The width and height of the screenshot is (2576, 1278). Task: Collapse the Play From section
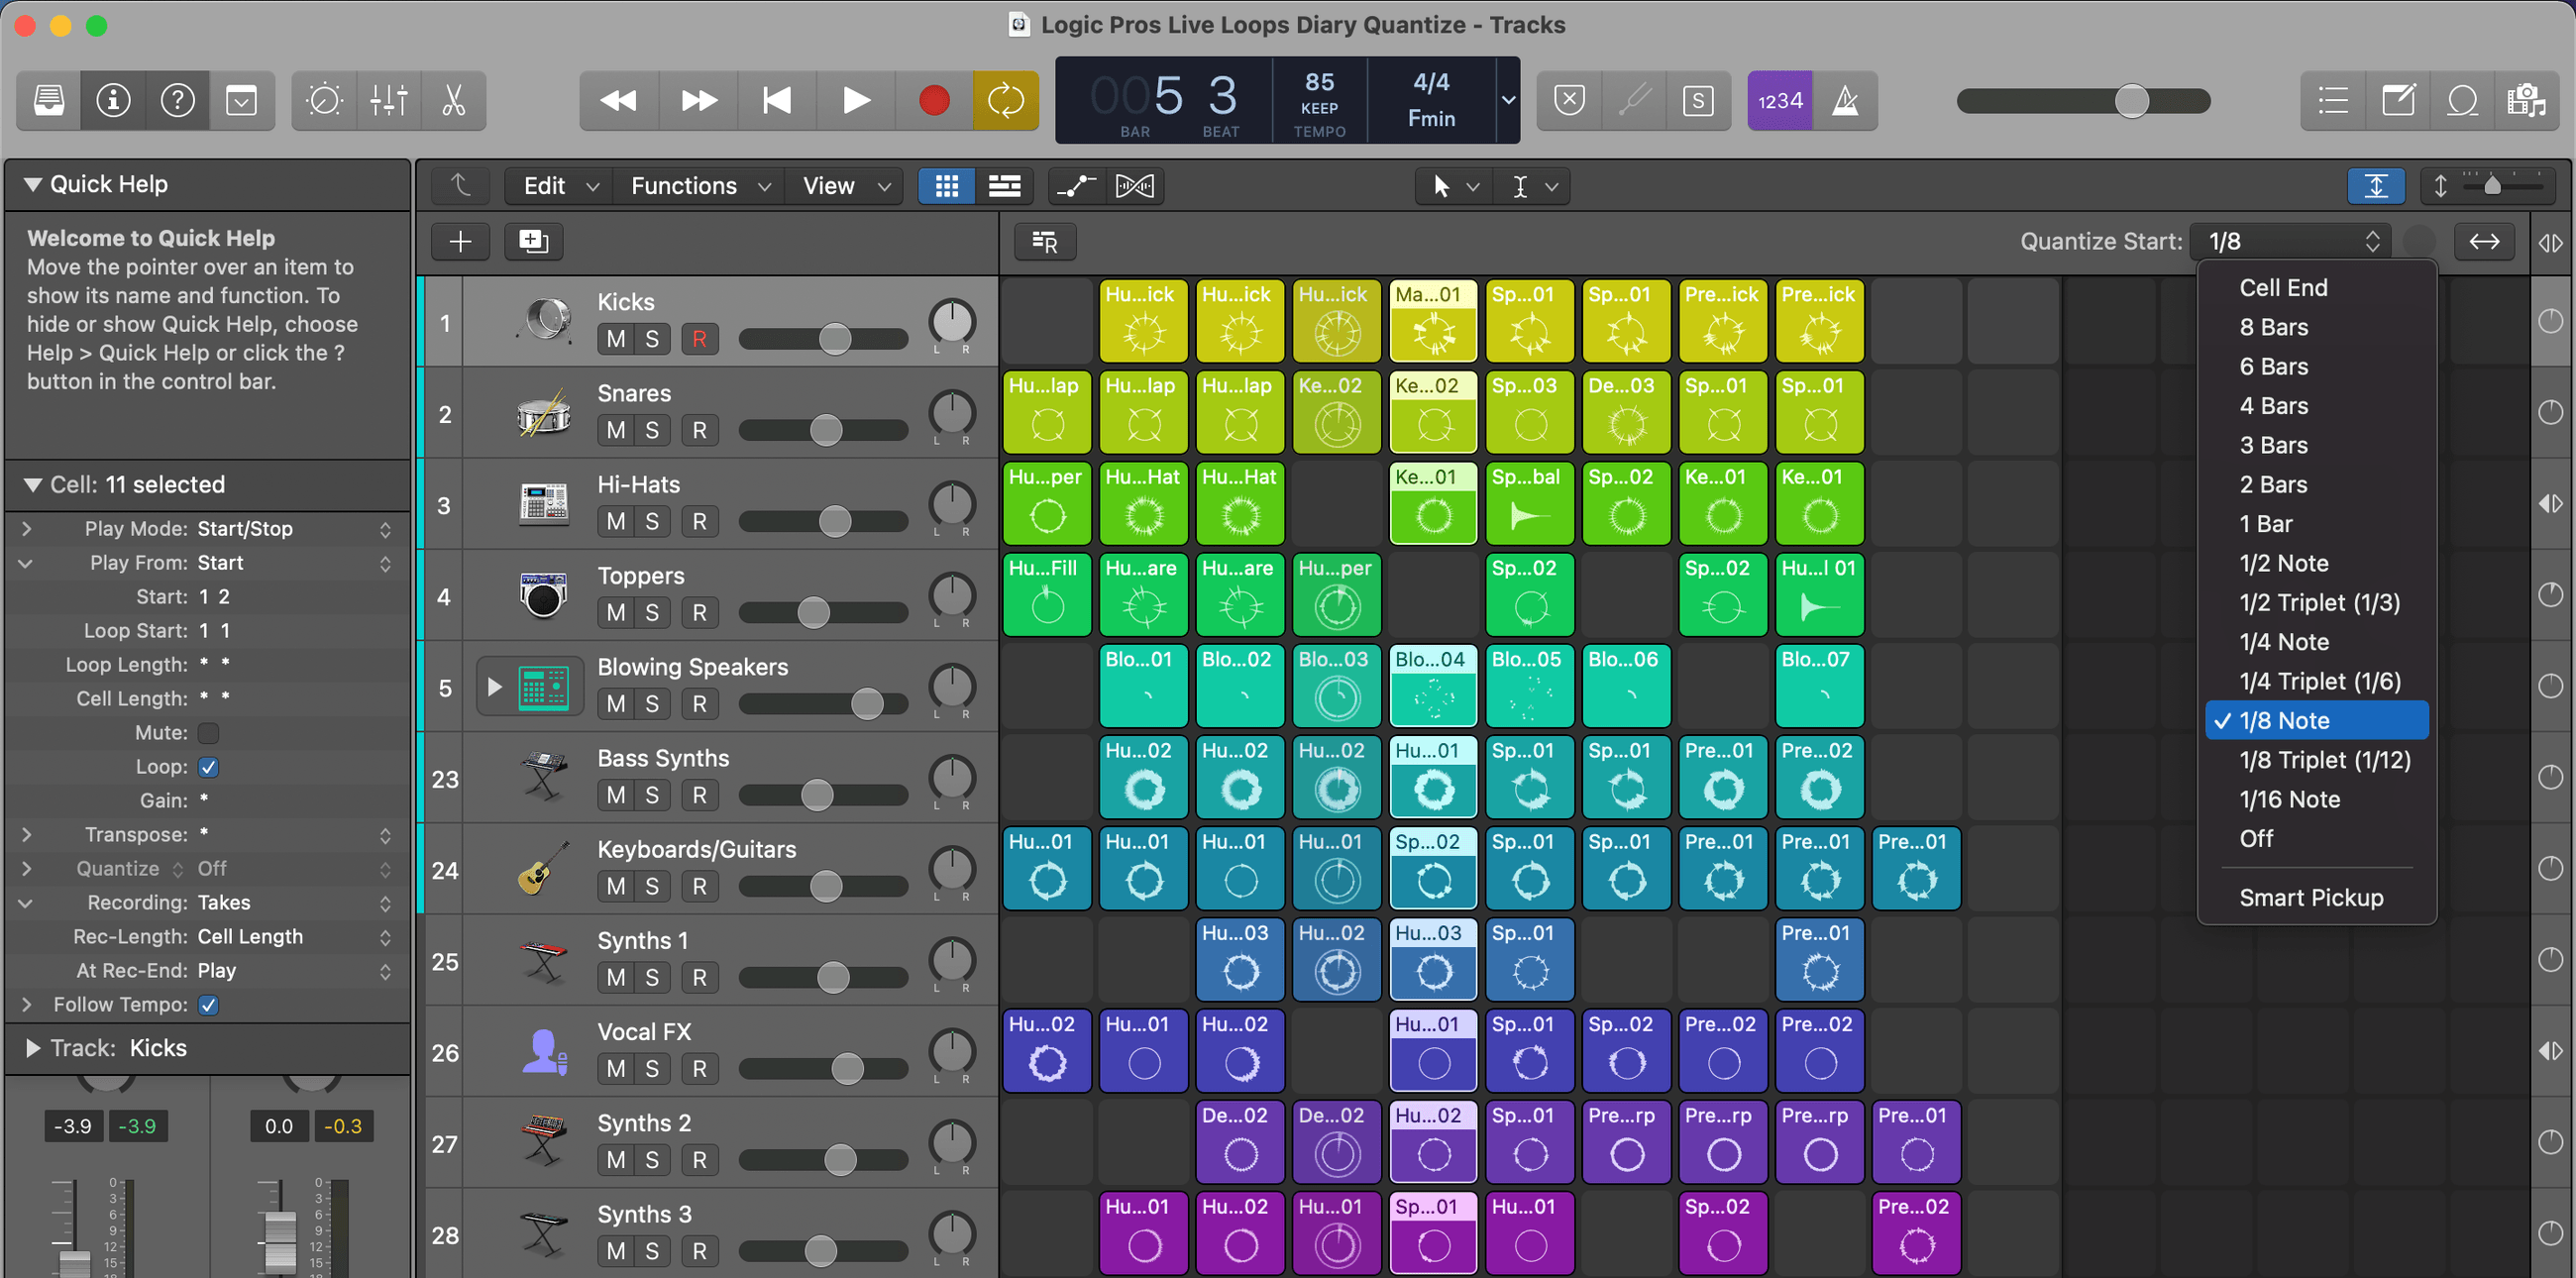pyautogui.click(x=27, y=563)
